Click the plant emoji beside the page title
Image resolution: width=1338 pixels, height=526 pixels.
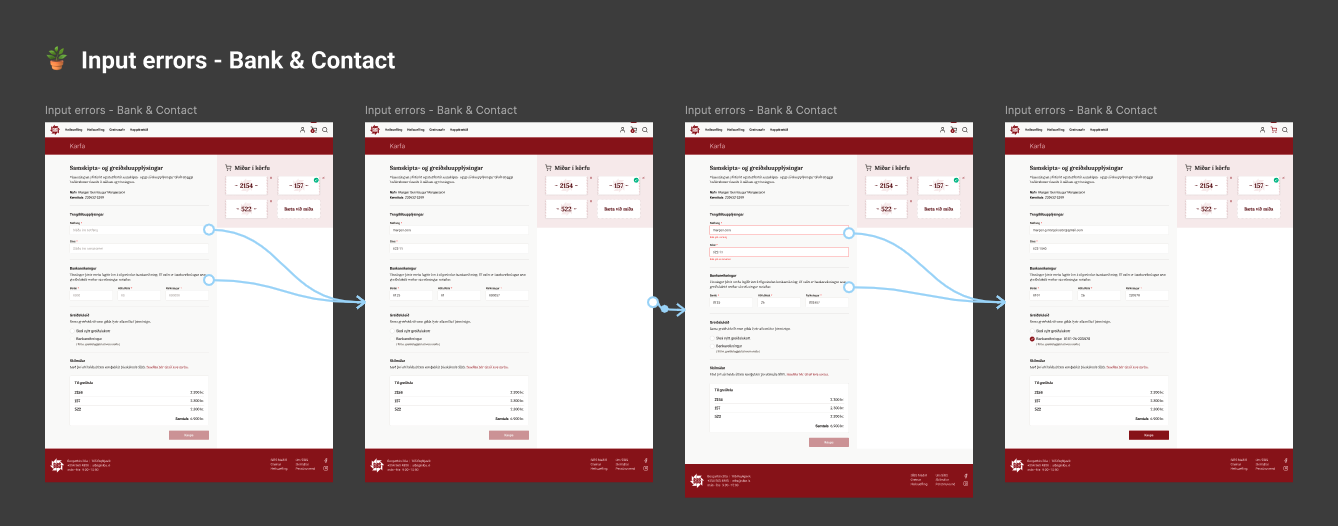(57, 60)
